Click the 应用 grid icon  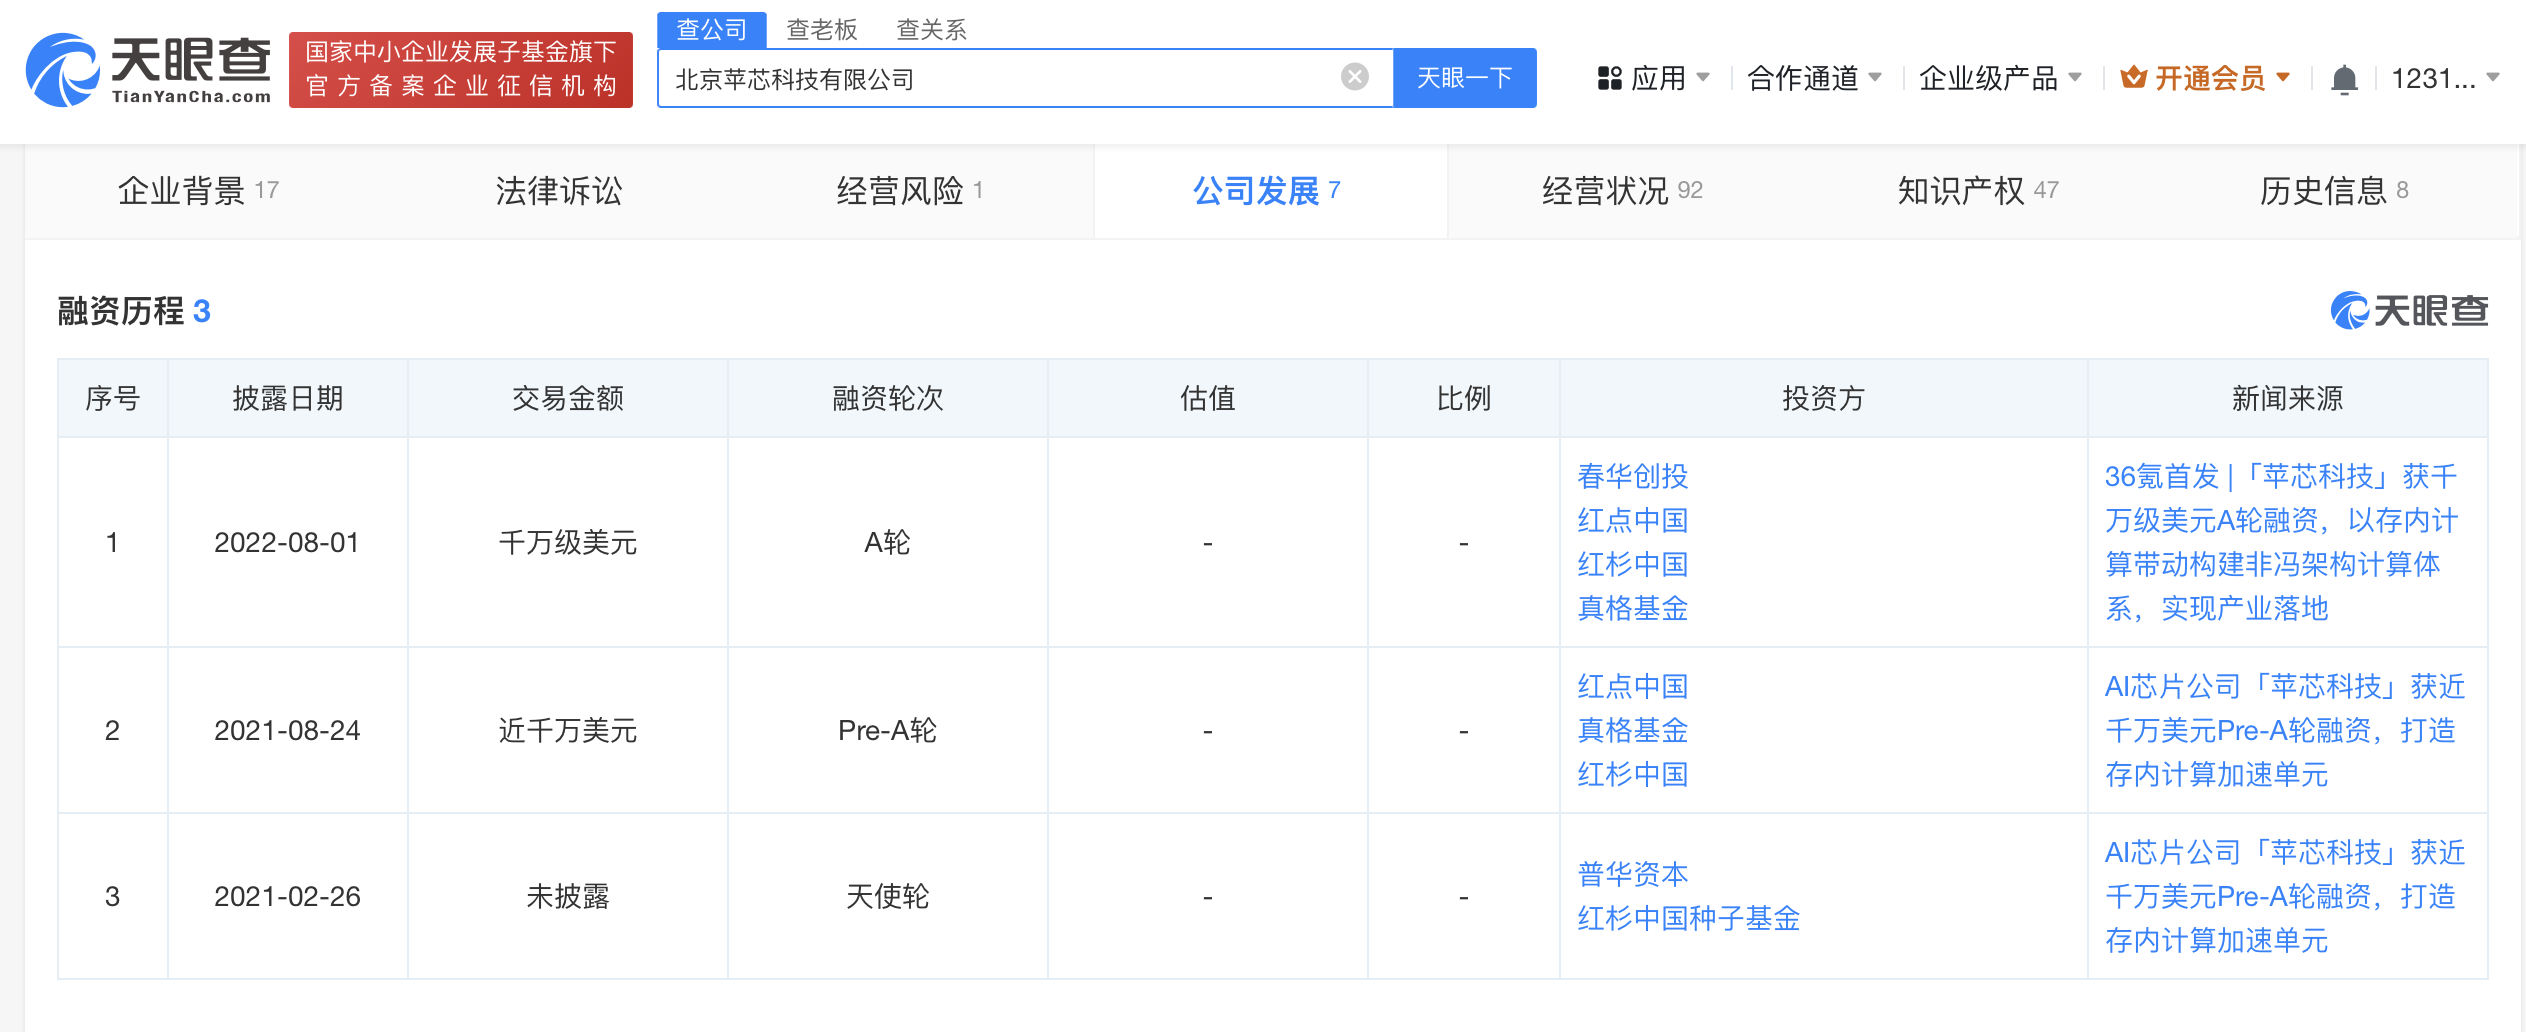click(1609, 78)
